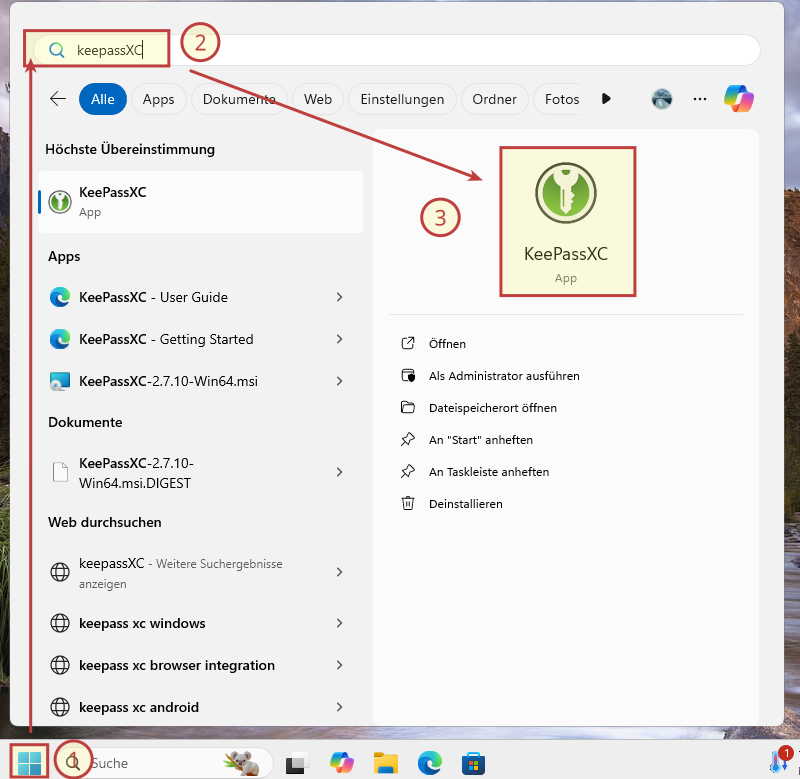Screen dimensions: 800x779
Task: Click the user profile picture icon
Action: coord(661,99)
